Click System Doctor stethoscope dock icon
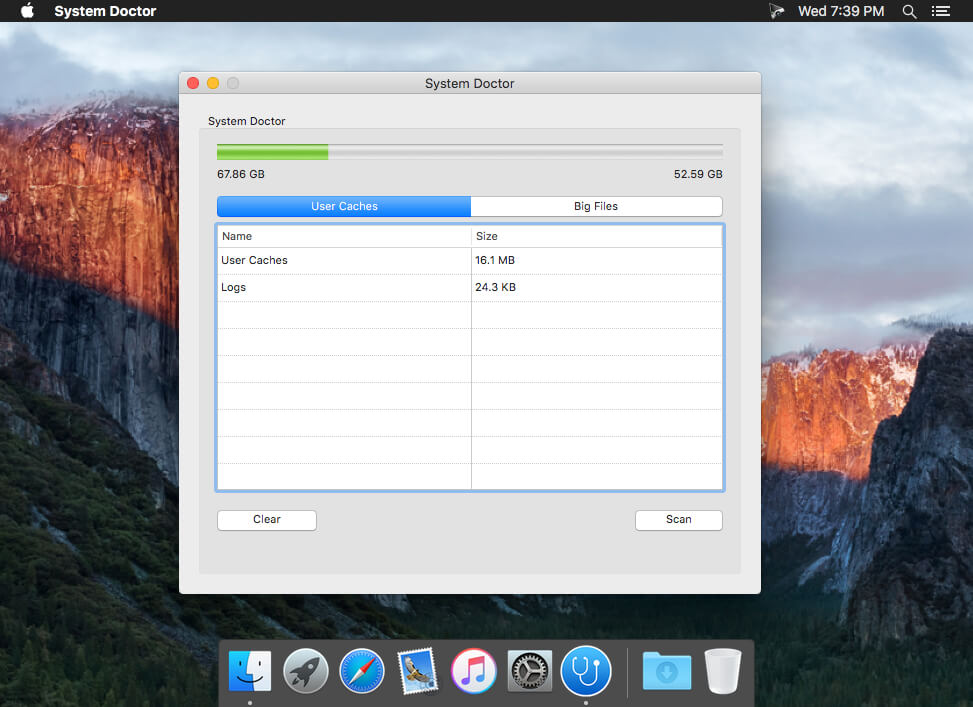The image size is (973, 707). coord(586,671)
